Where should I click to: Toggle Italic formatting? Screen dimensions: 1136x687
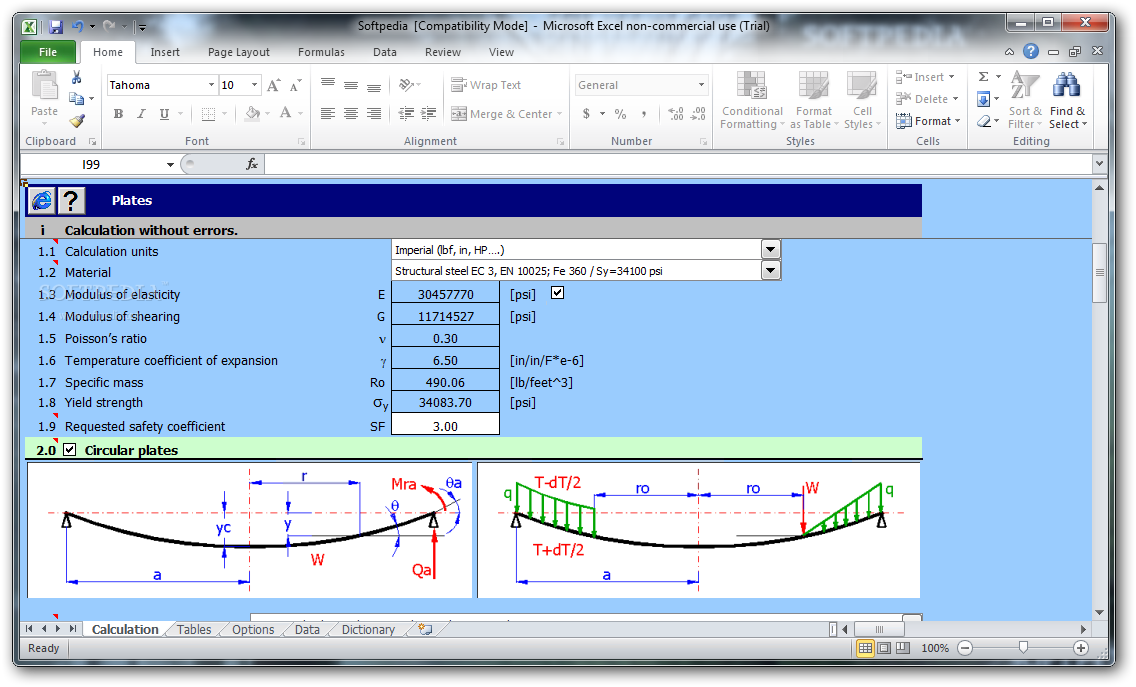coord(141,114)
